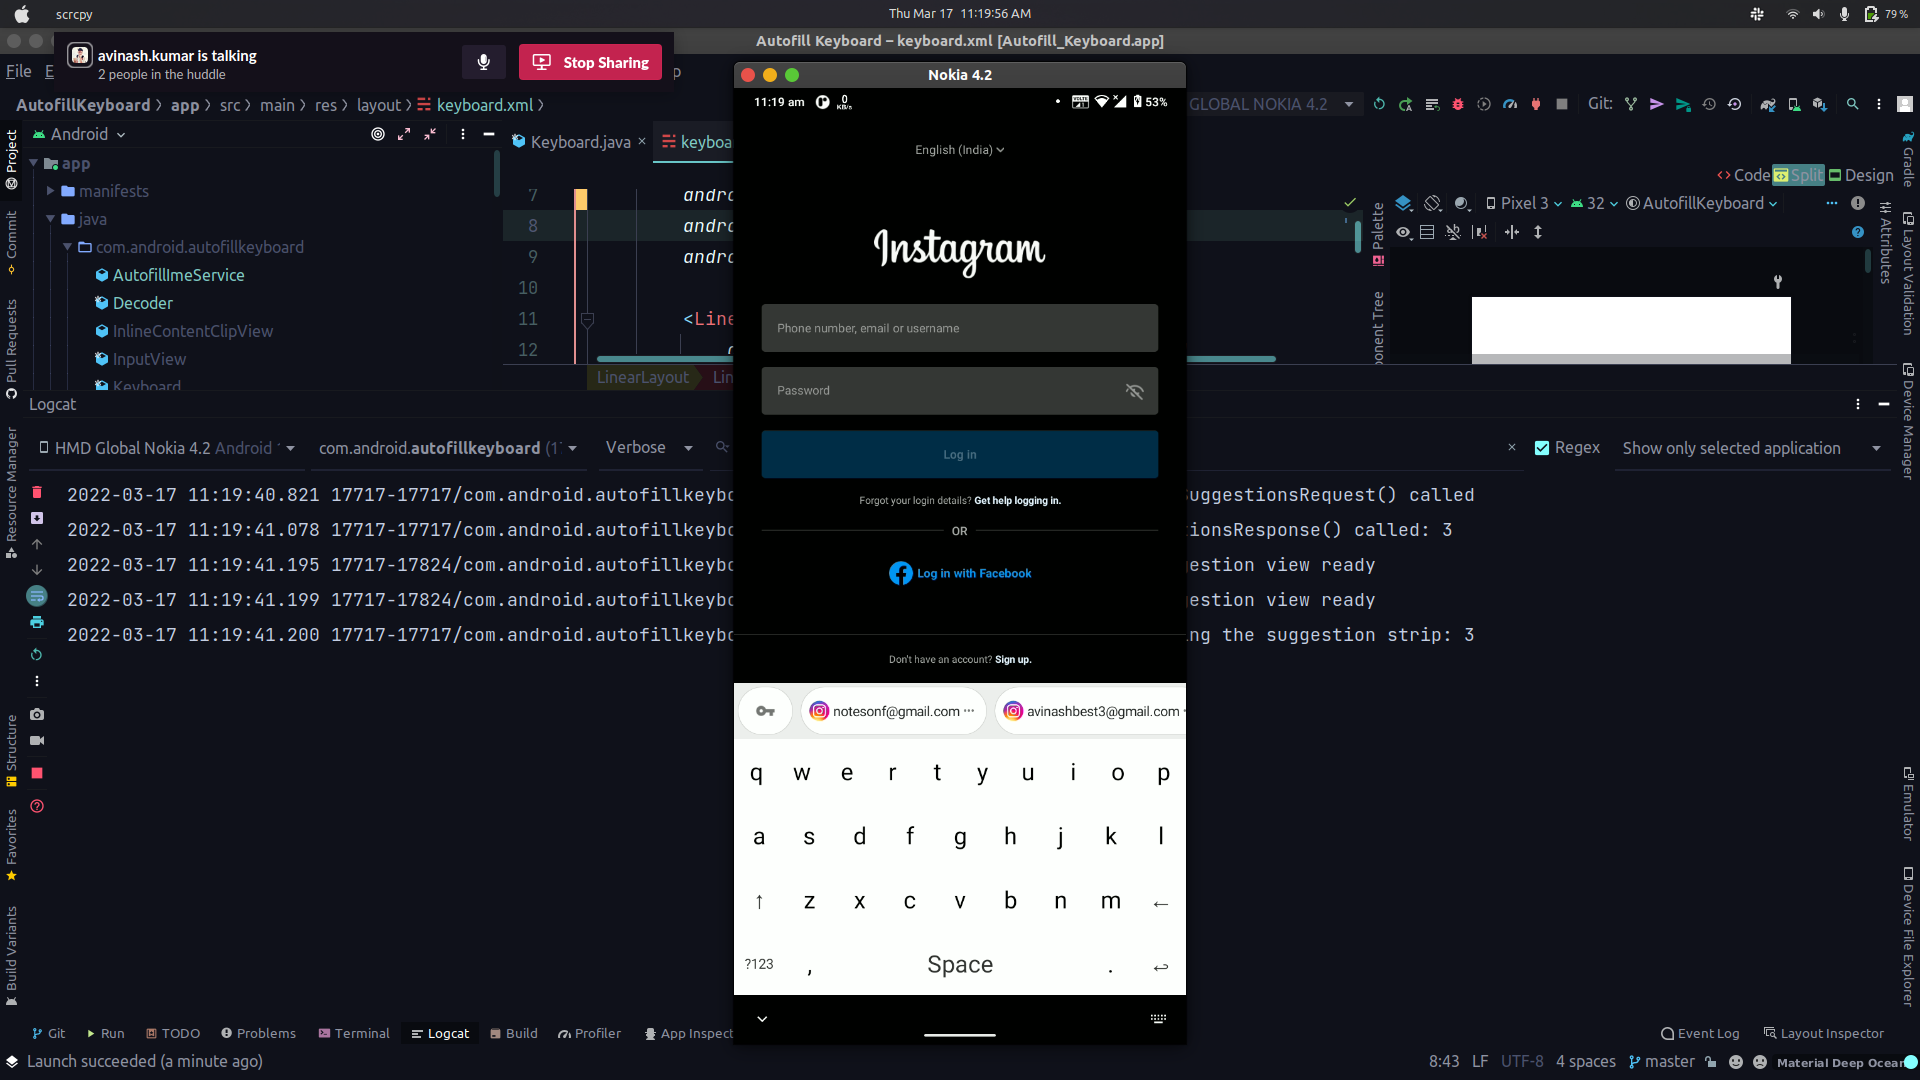This screenshot has height=1080, width=1920.
Task: Switch to the Keyboard.java editor tab
Action: pyautogui.click(x=579, y=142)
